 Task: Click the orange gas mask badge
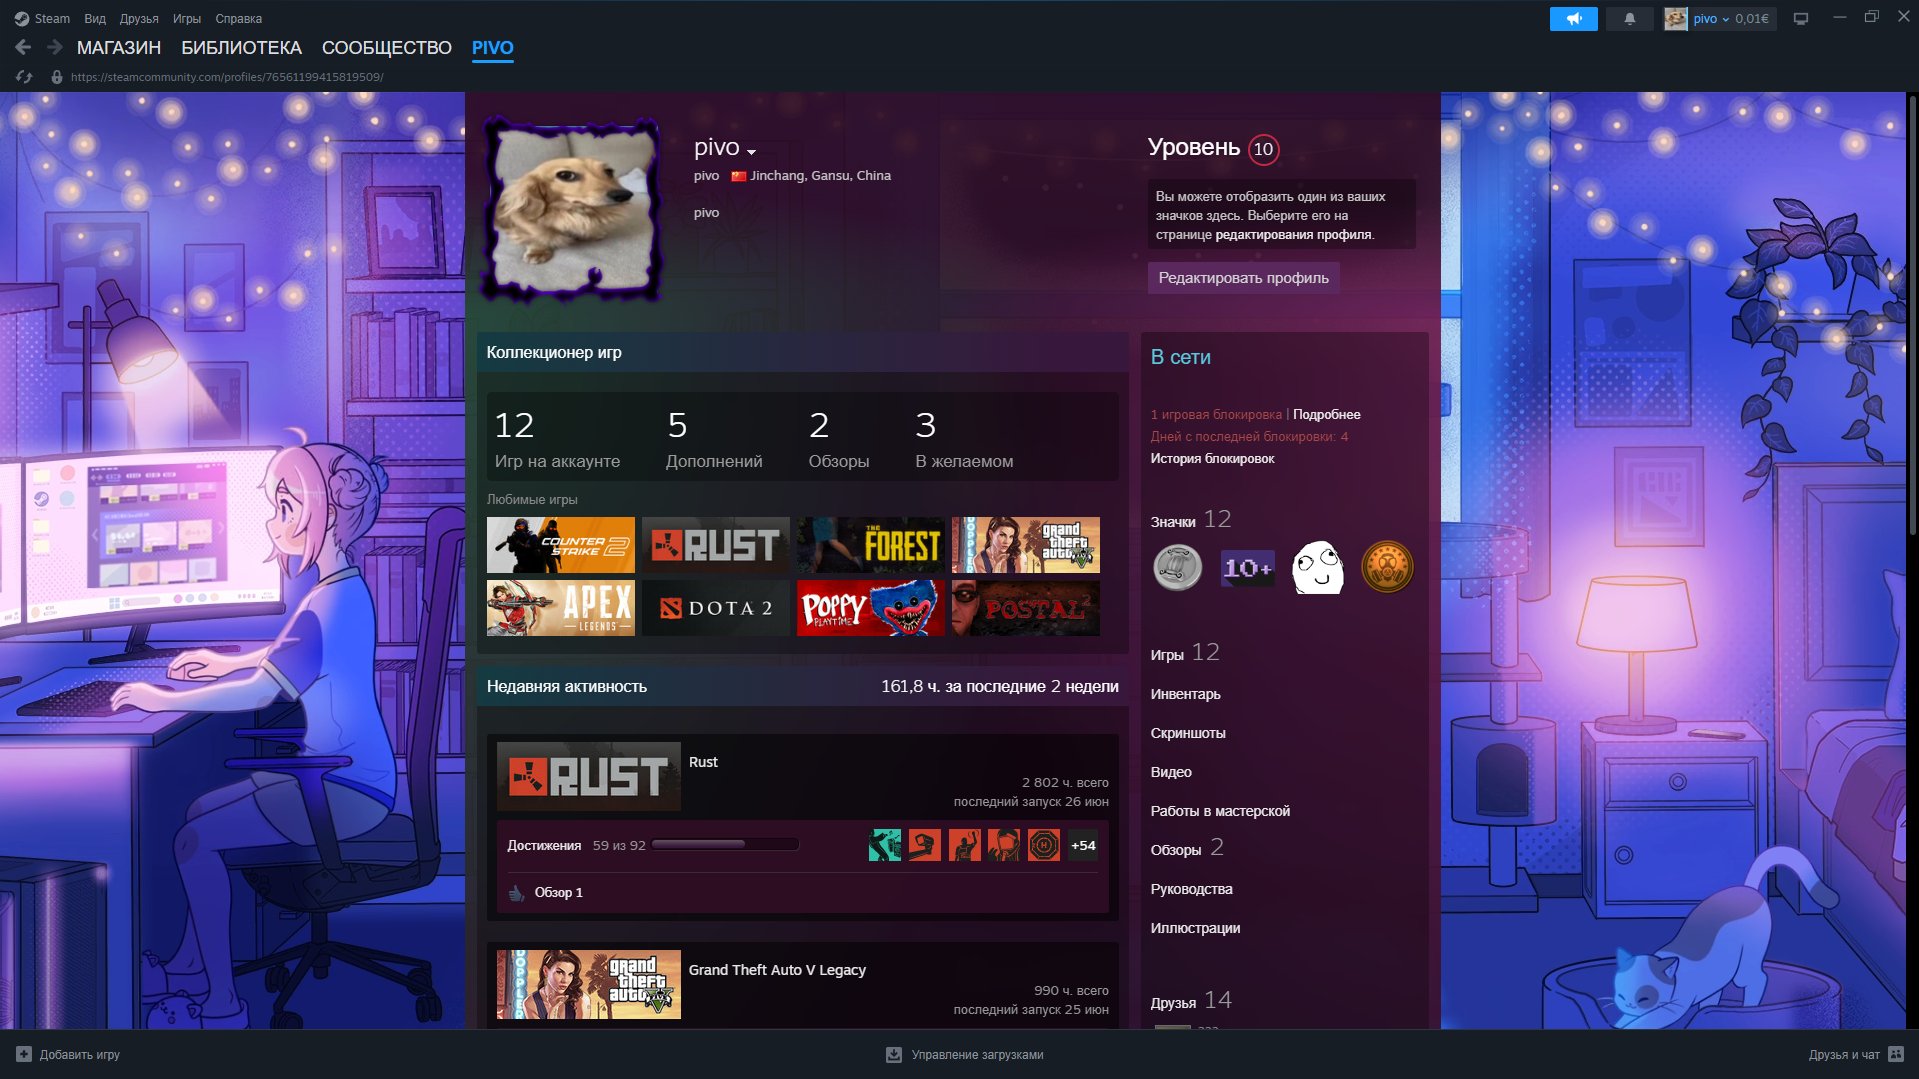click(1387, 567)
